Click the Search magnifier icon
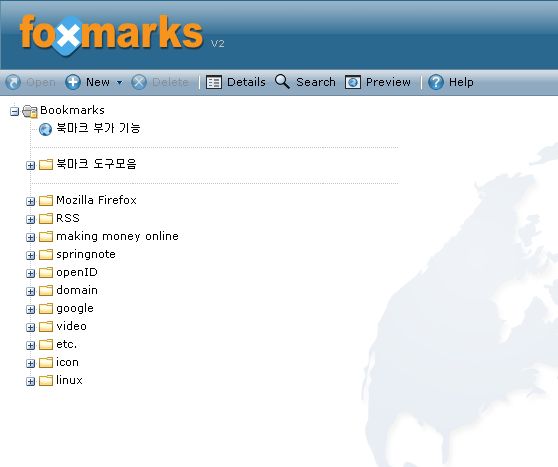 (282, 82)
